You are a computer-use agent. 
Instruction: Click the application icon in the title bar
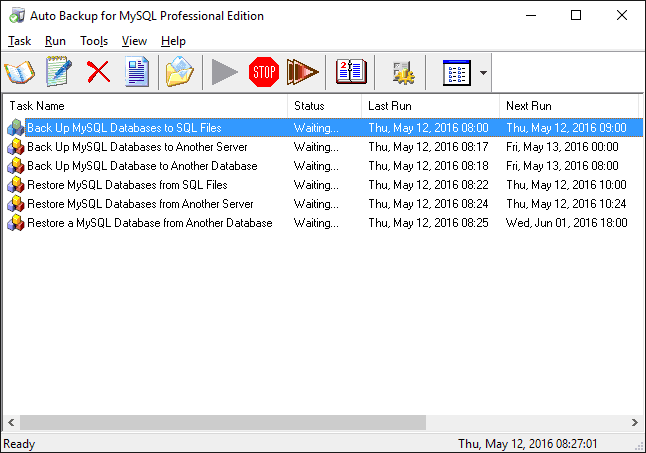click(x=17, y=16)
